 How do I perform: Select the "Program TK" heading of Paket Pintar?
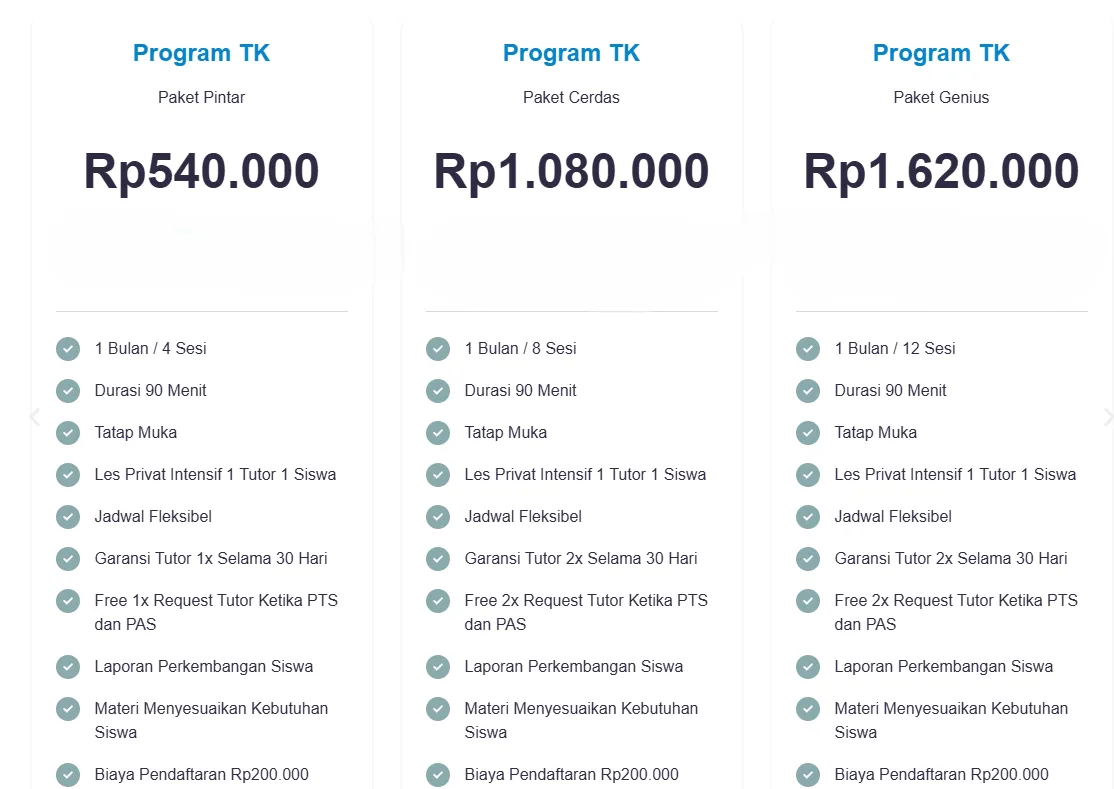pyautogui.click(x=201, y=53)
